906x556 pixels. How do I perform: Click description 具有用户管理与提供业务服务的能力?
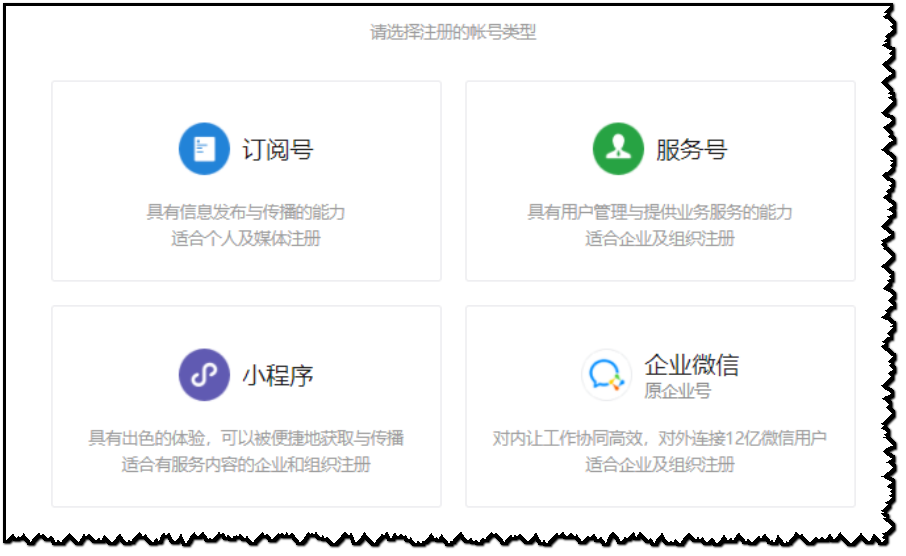coord(659,212)
